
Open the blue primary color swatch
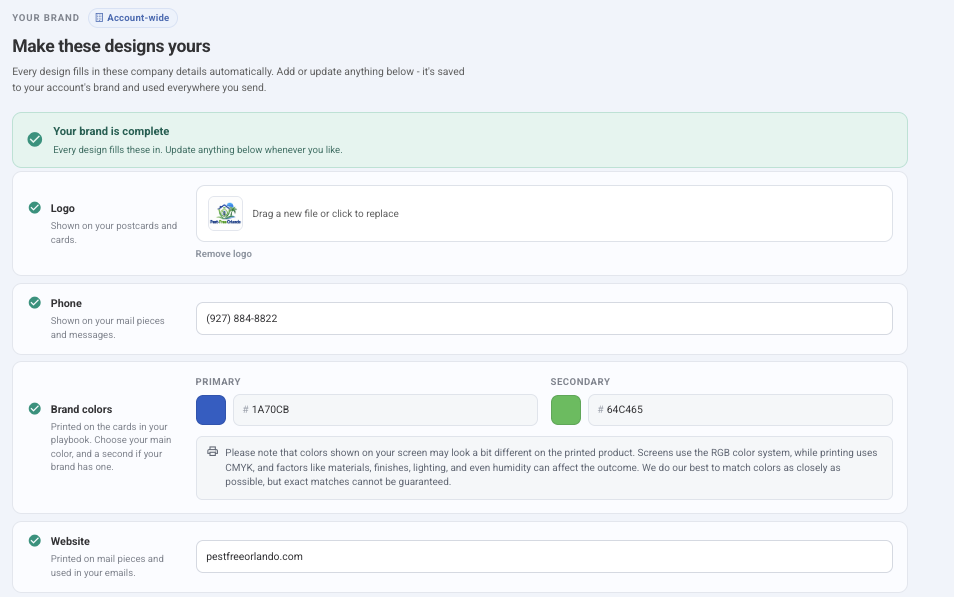pos(211,410)
